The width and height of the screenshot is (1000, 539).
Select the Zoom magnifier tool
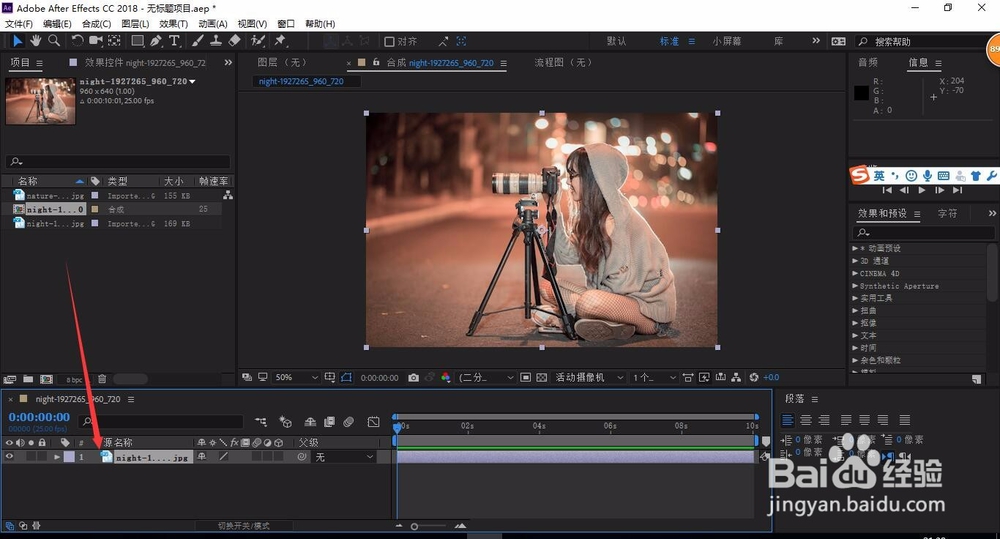pos(54,41)
